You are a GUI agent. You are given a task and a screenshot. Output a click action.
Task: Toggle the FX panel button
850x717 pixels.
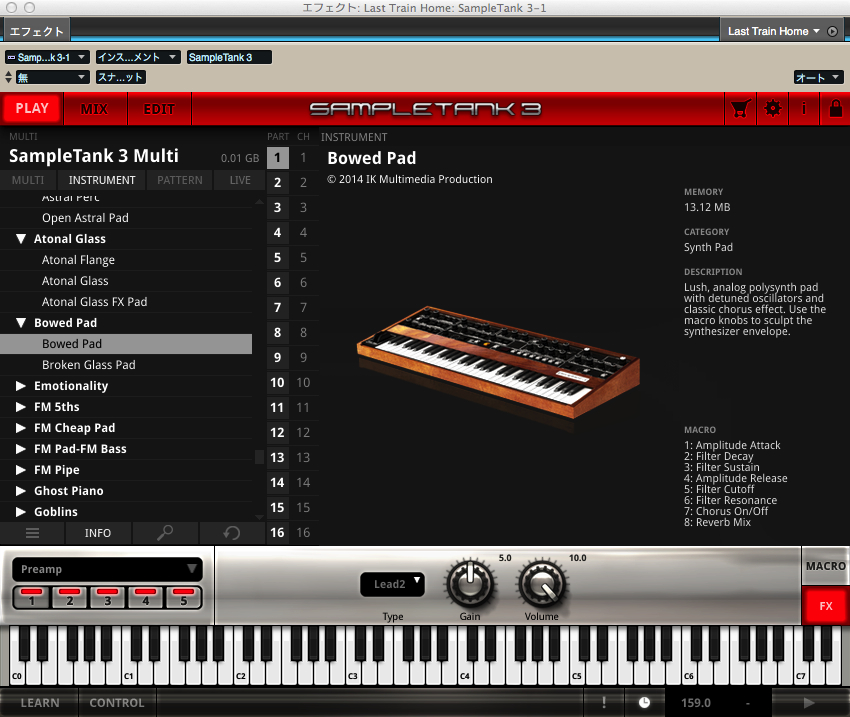click(826, 606)
